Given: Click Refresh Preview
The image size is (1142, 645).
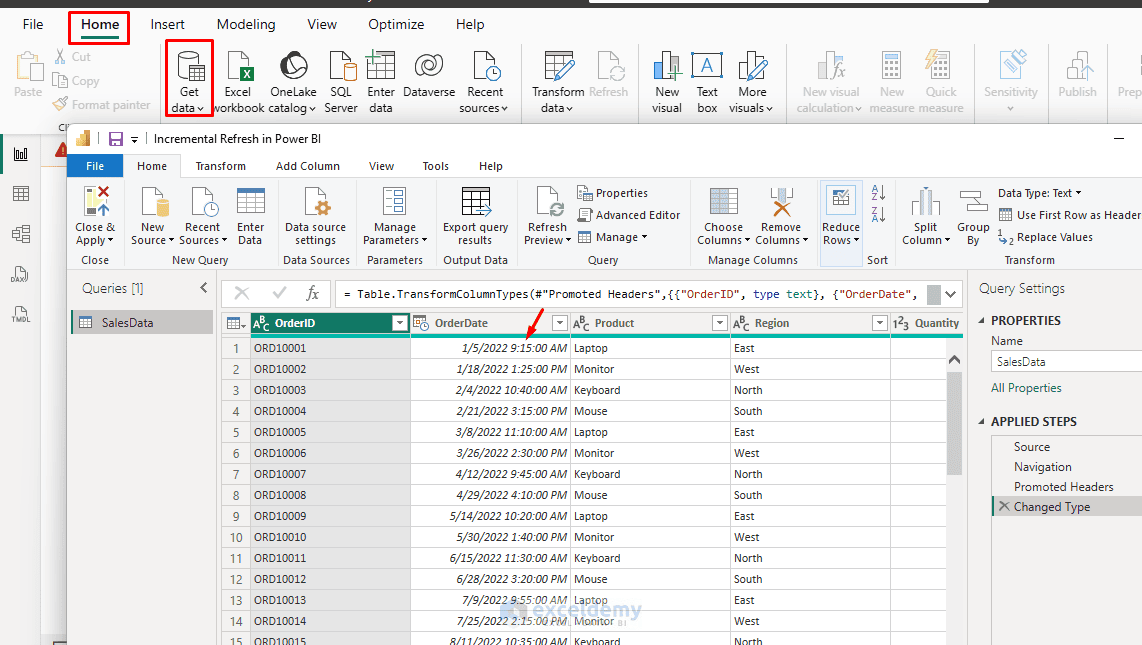Looking at the screenshot, I should pos(548,216).
